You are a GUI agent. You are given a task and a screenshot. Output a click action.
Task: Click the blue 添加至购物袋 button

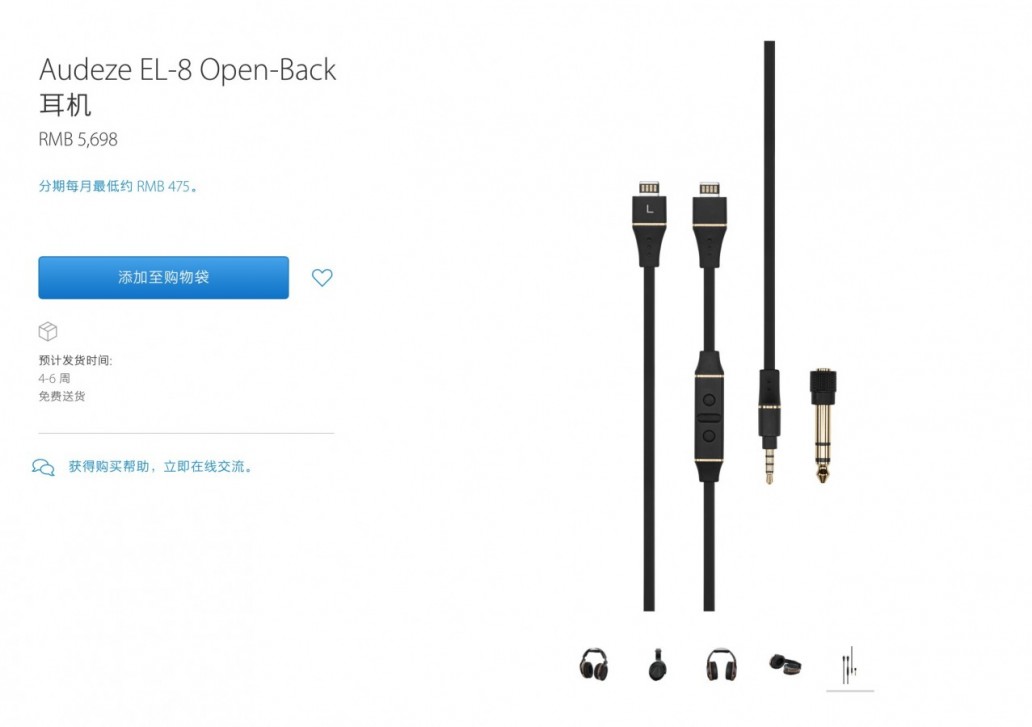[x=163, y=278]
